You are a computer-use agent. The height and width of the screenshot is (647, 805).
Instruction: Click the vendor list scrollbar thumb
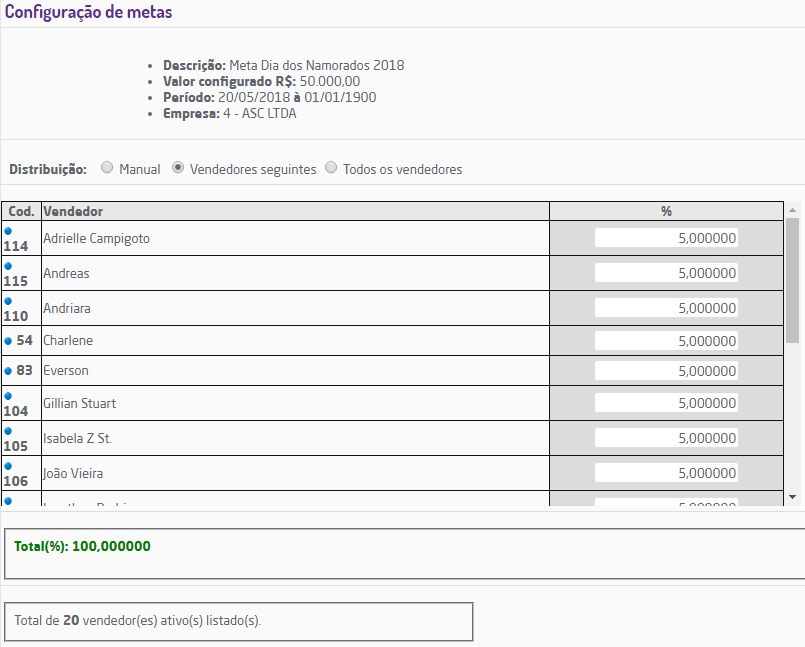(x=792, y=280)
